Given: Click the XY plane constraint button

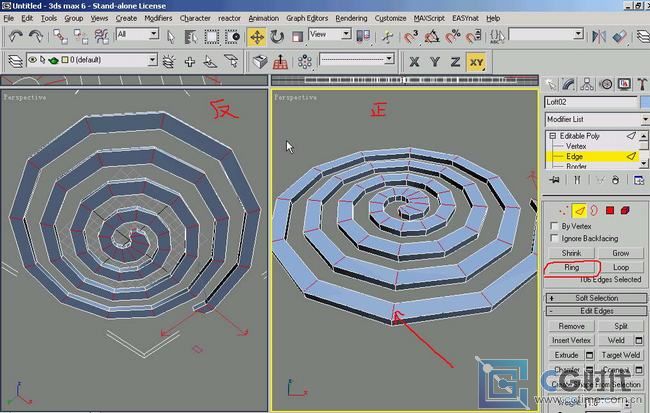Looking at the screenshot, I should (x=476, y=62).
